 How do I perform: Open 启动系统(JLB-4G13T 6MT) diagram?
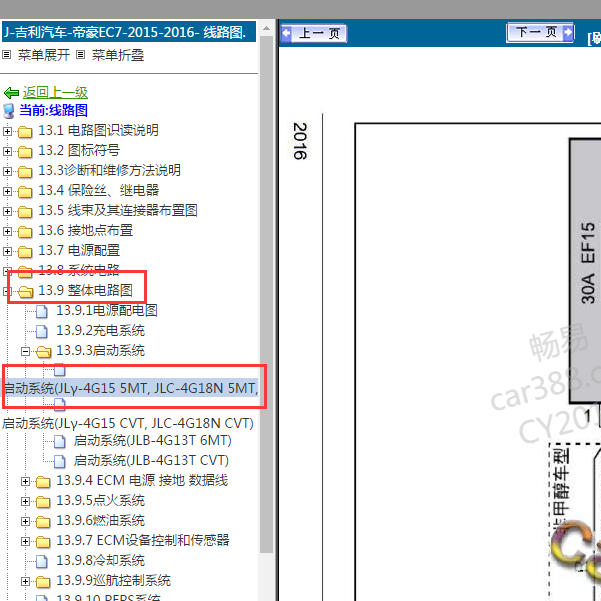(153, 440)
